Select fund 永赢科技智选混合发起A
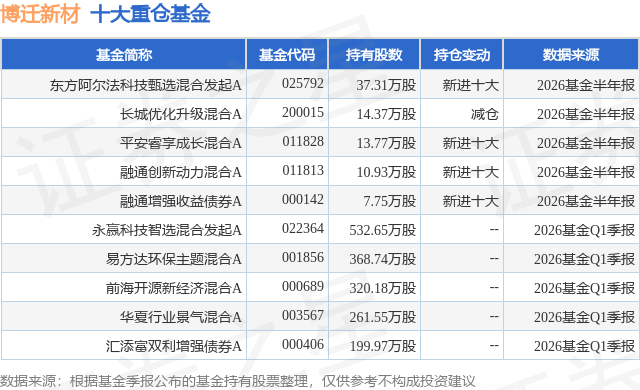Image resolution: width=640 pixels, height=390 pixels. click(167, 230)
